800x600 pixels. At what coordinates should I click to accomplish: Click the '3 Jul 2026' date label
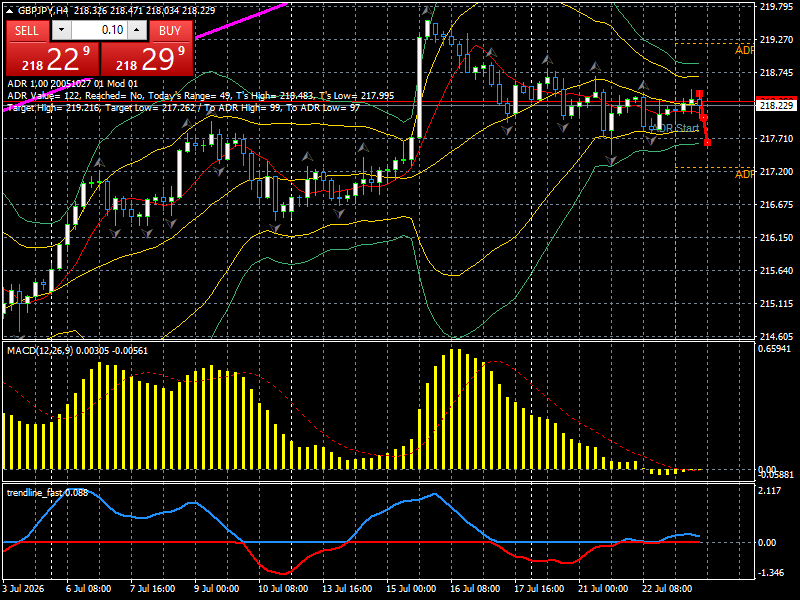[23, 589]
